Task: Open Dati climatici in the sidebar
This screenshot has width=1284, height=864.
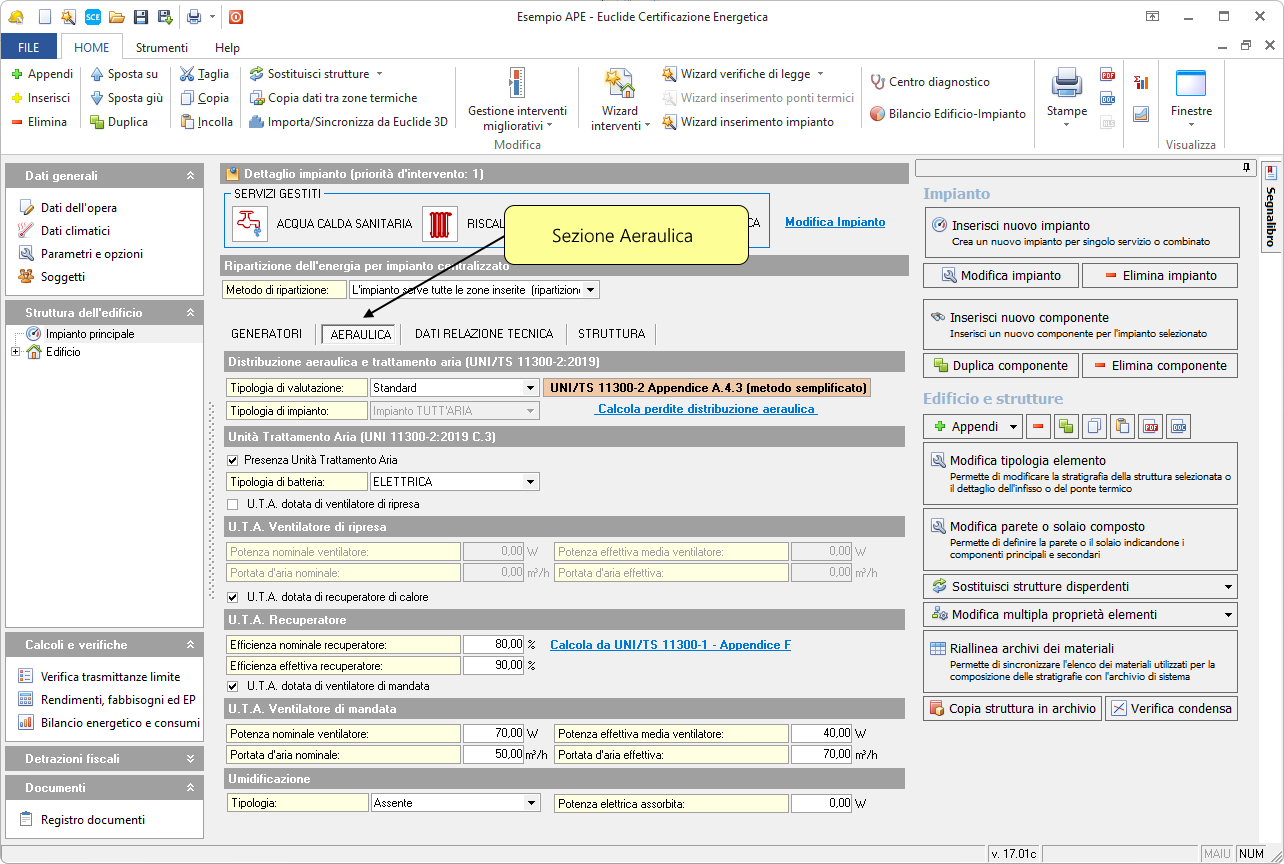Action: pos(75,231)
